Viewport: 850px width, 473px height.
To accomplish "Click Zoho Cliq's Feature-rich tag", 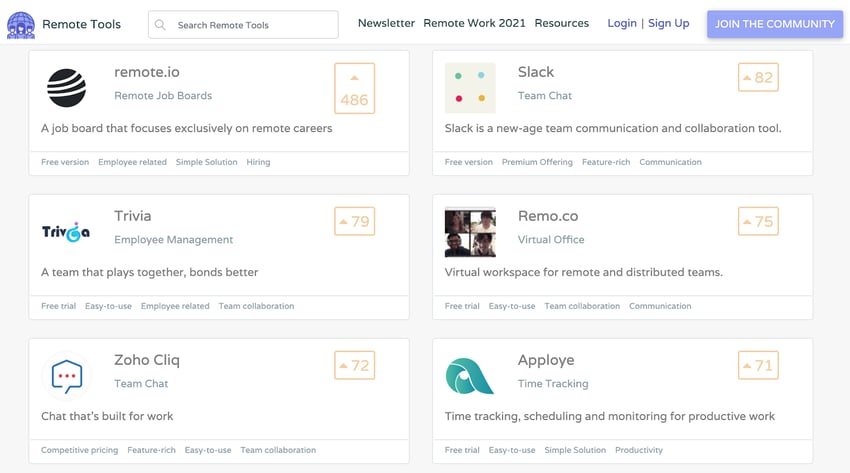I will (x=151, y=450).
